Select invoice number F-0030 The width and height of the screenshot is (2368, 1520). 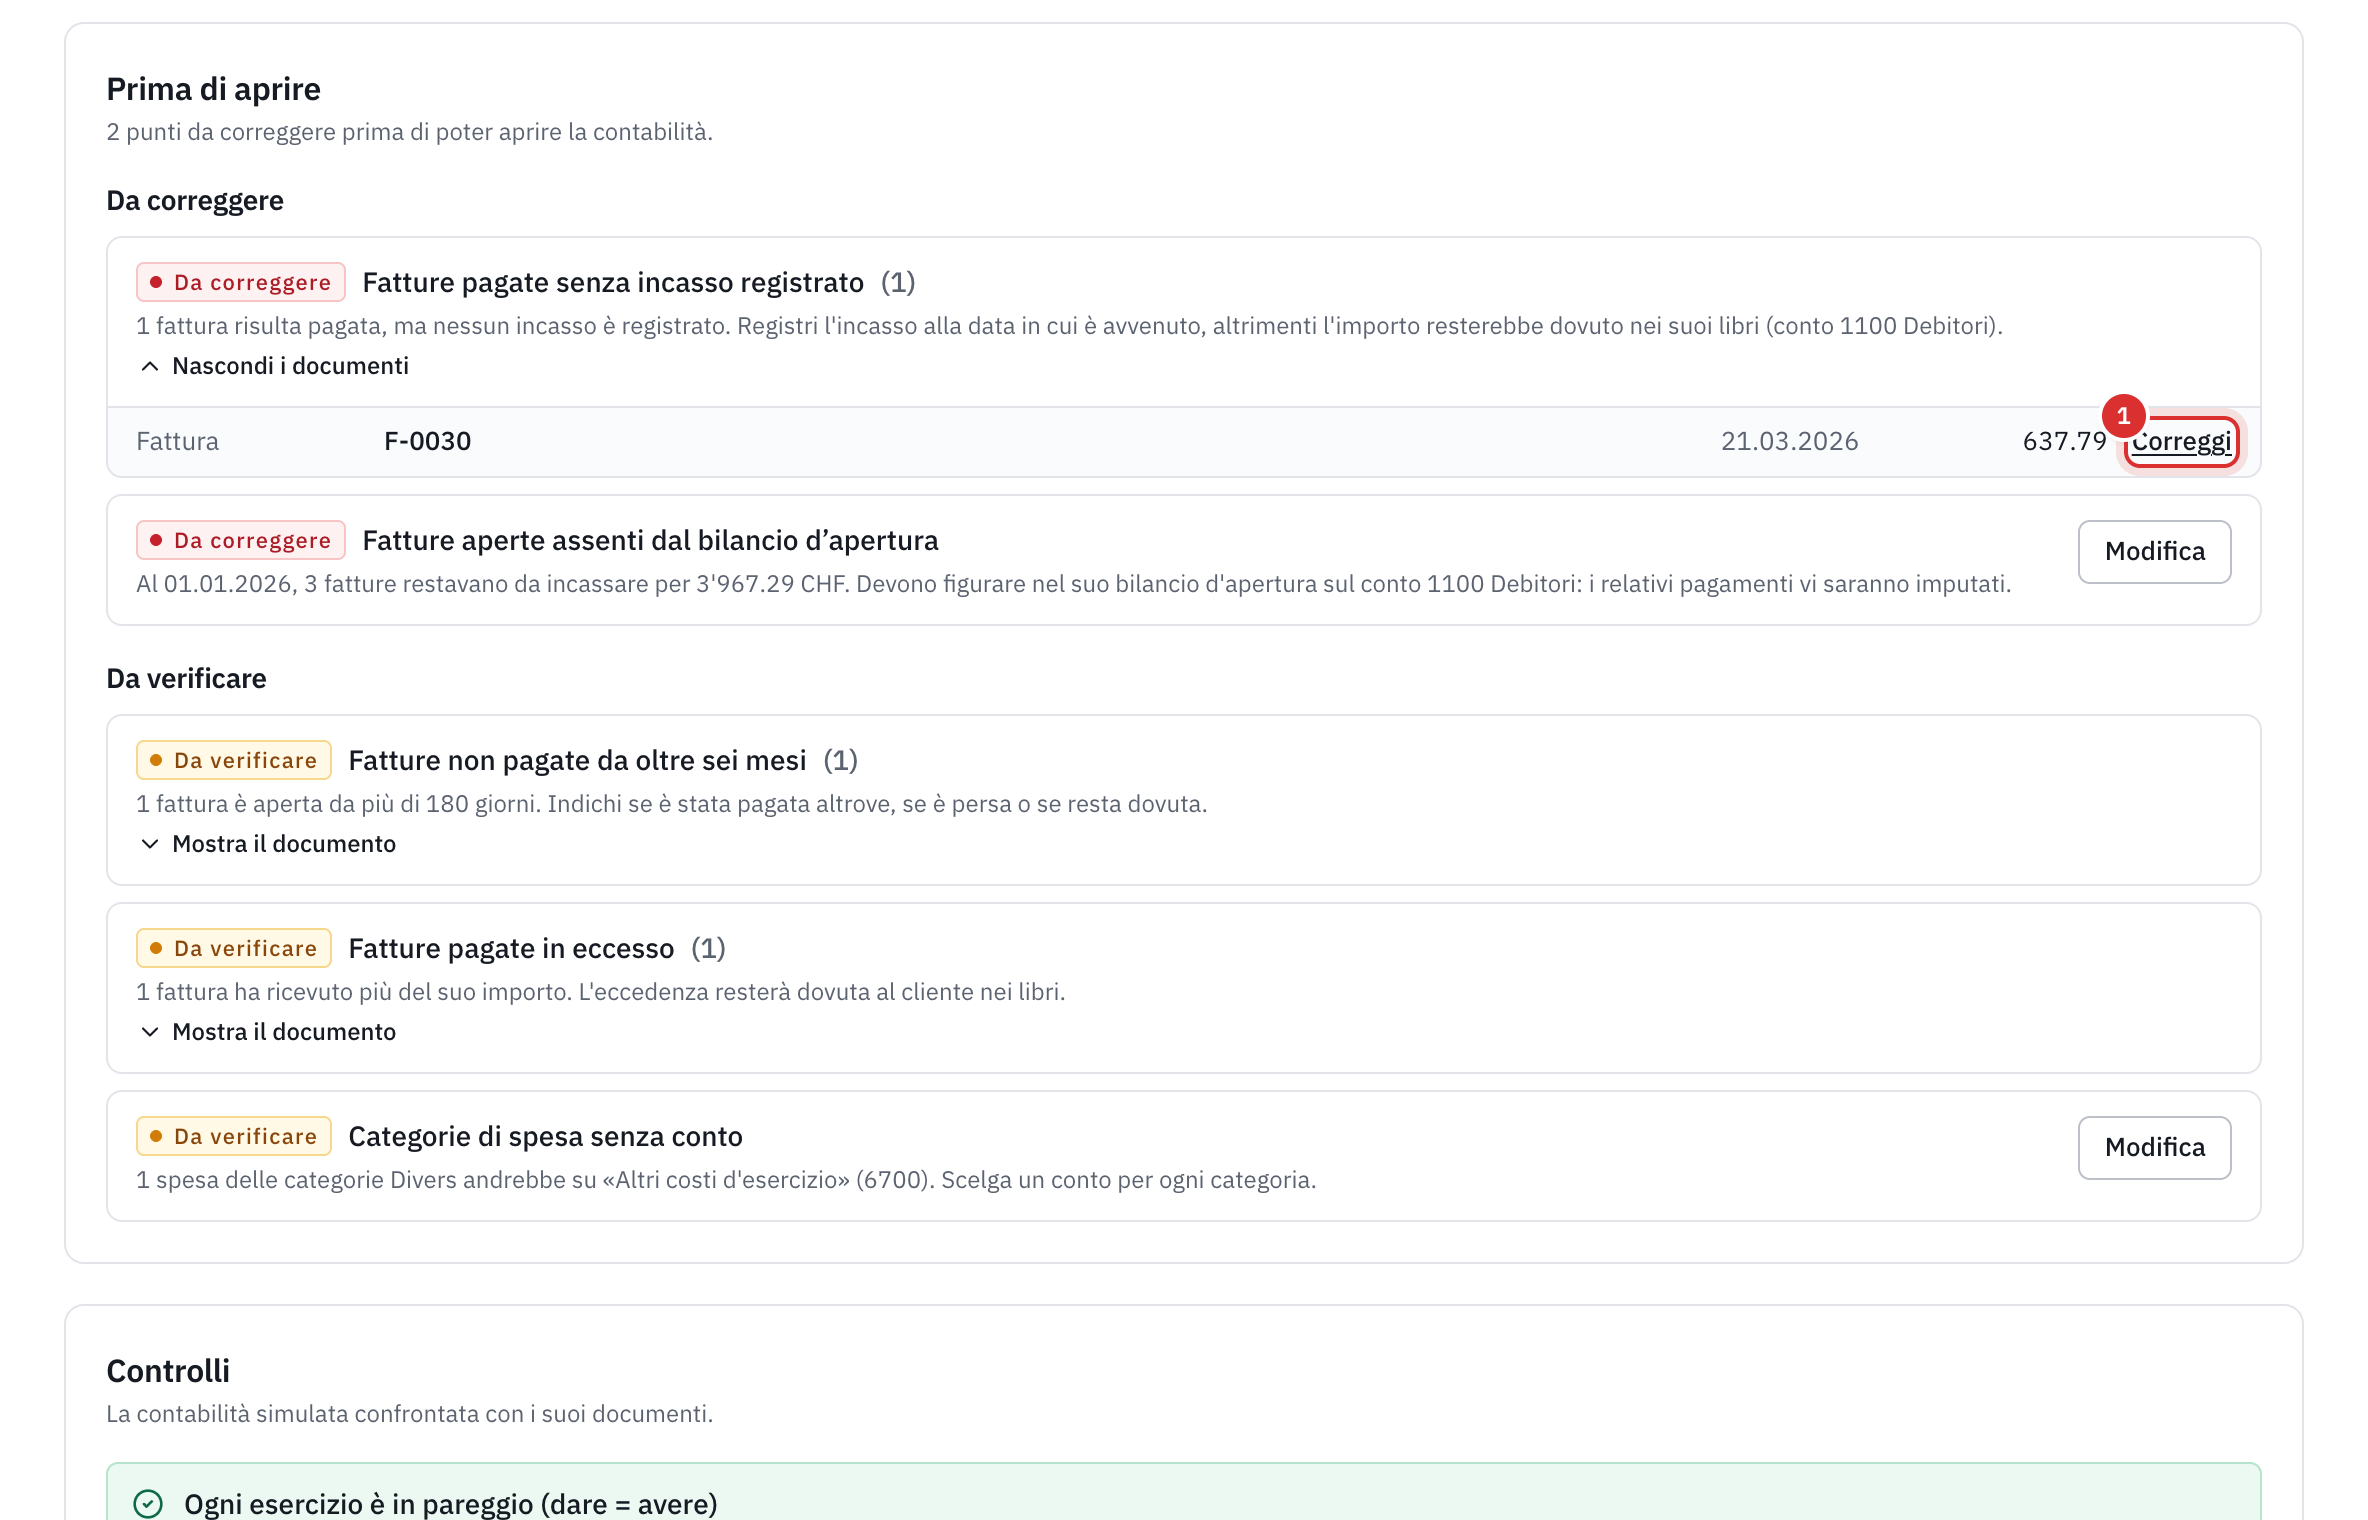coord(427,441)
